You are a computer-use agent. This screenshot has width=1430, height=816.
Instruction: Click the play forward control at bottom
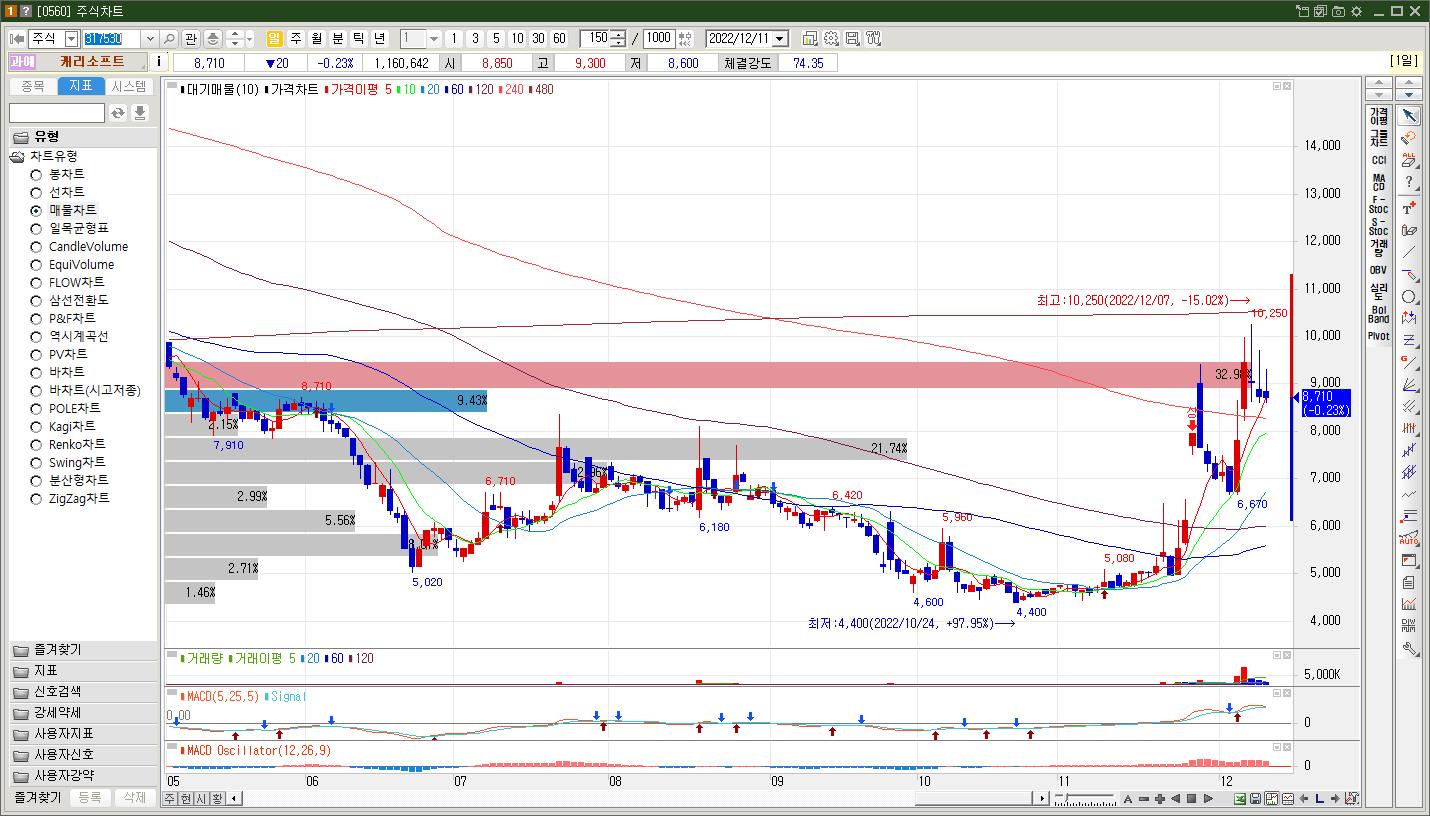1208,798
